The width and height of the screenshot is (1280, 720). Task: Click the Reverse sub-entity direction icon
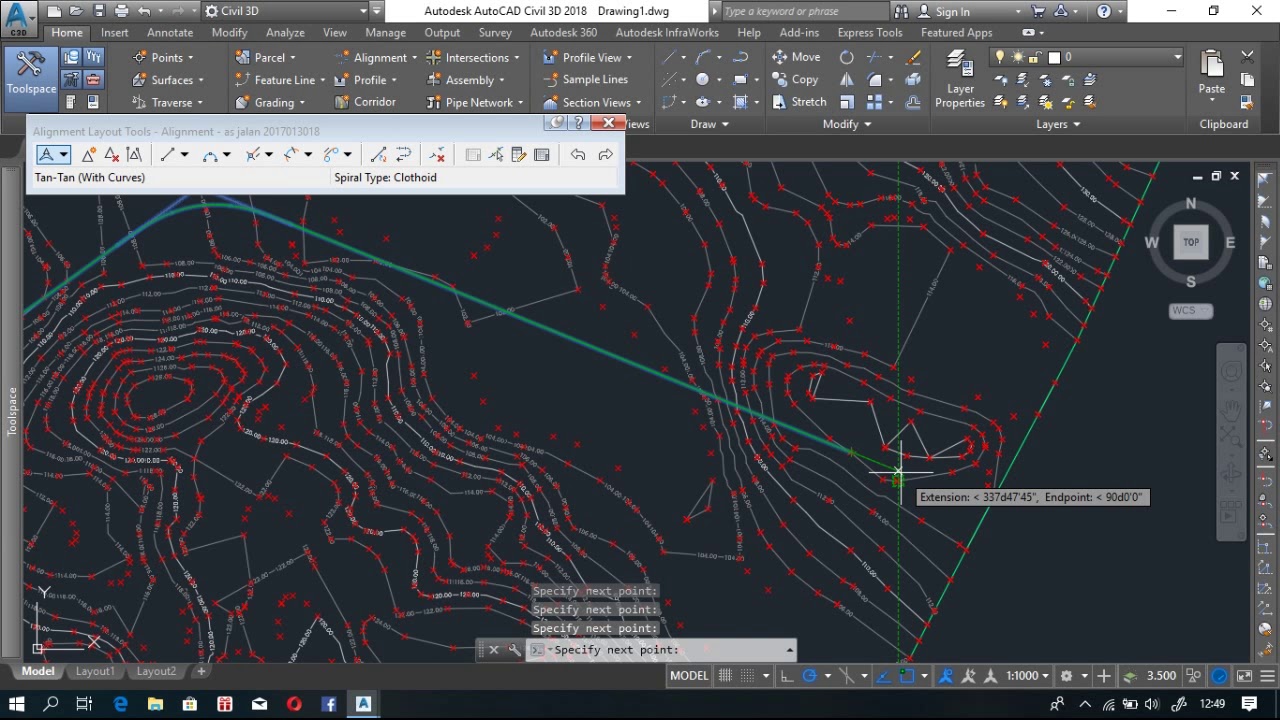click(x=404, y=154)
